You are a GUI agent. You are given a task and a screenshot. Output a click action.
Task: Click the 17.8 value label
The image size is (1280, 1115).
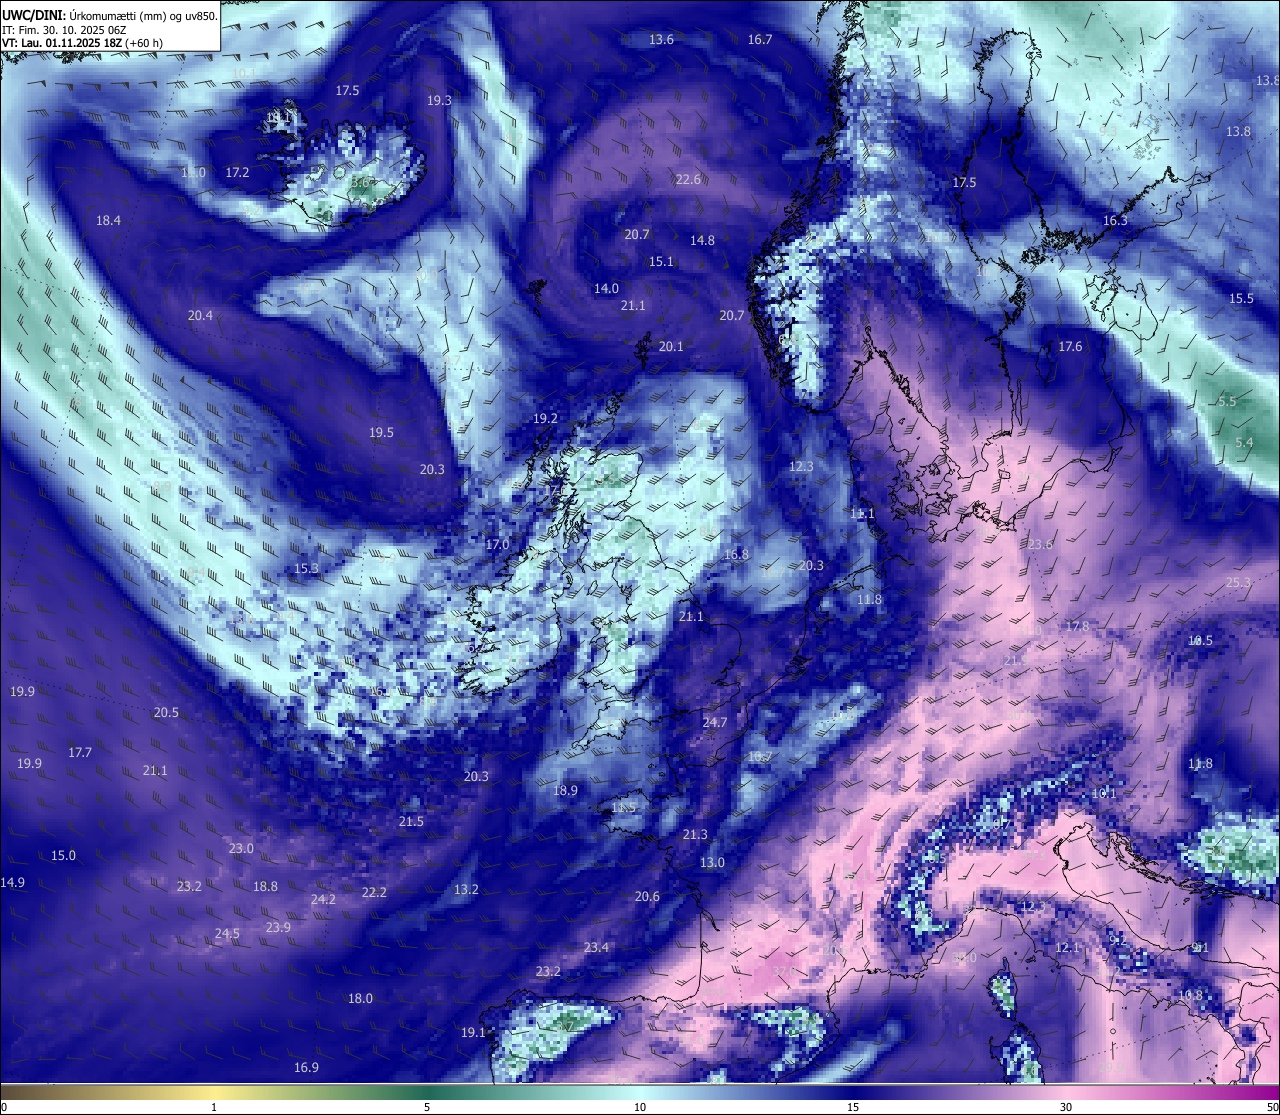[x=1077, y=627]
